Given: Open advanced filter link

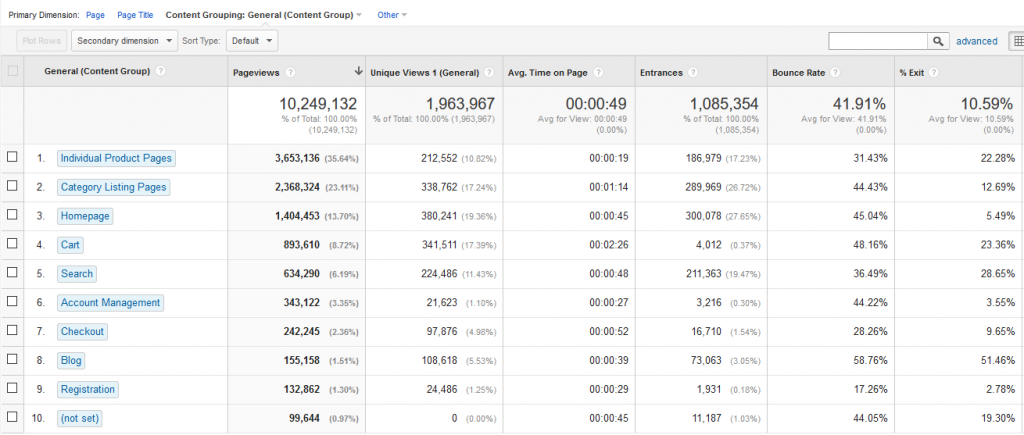Looking at the screenshot, I should (x=976, y=41).
